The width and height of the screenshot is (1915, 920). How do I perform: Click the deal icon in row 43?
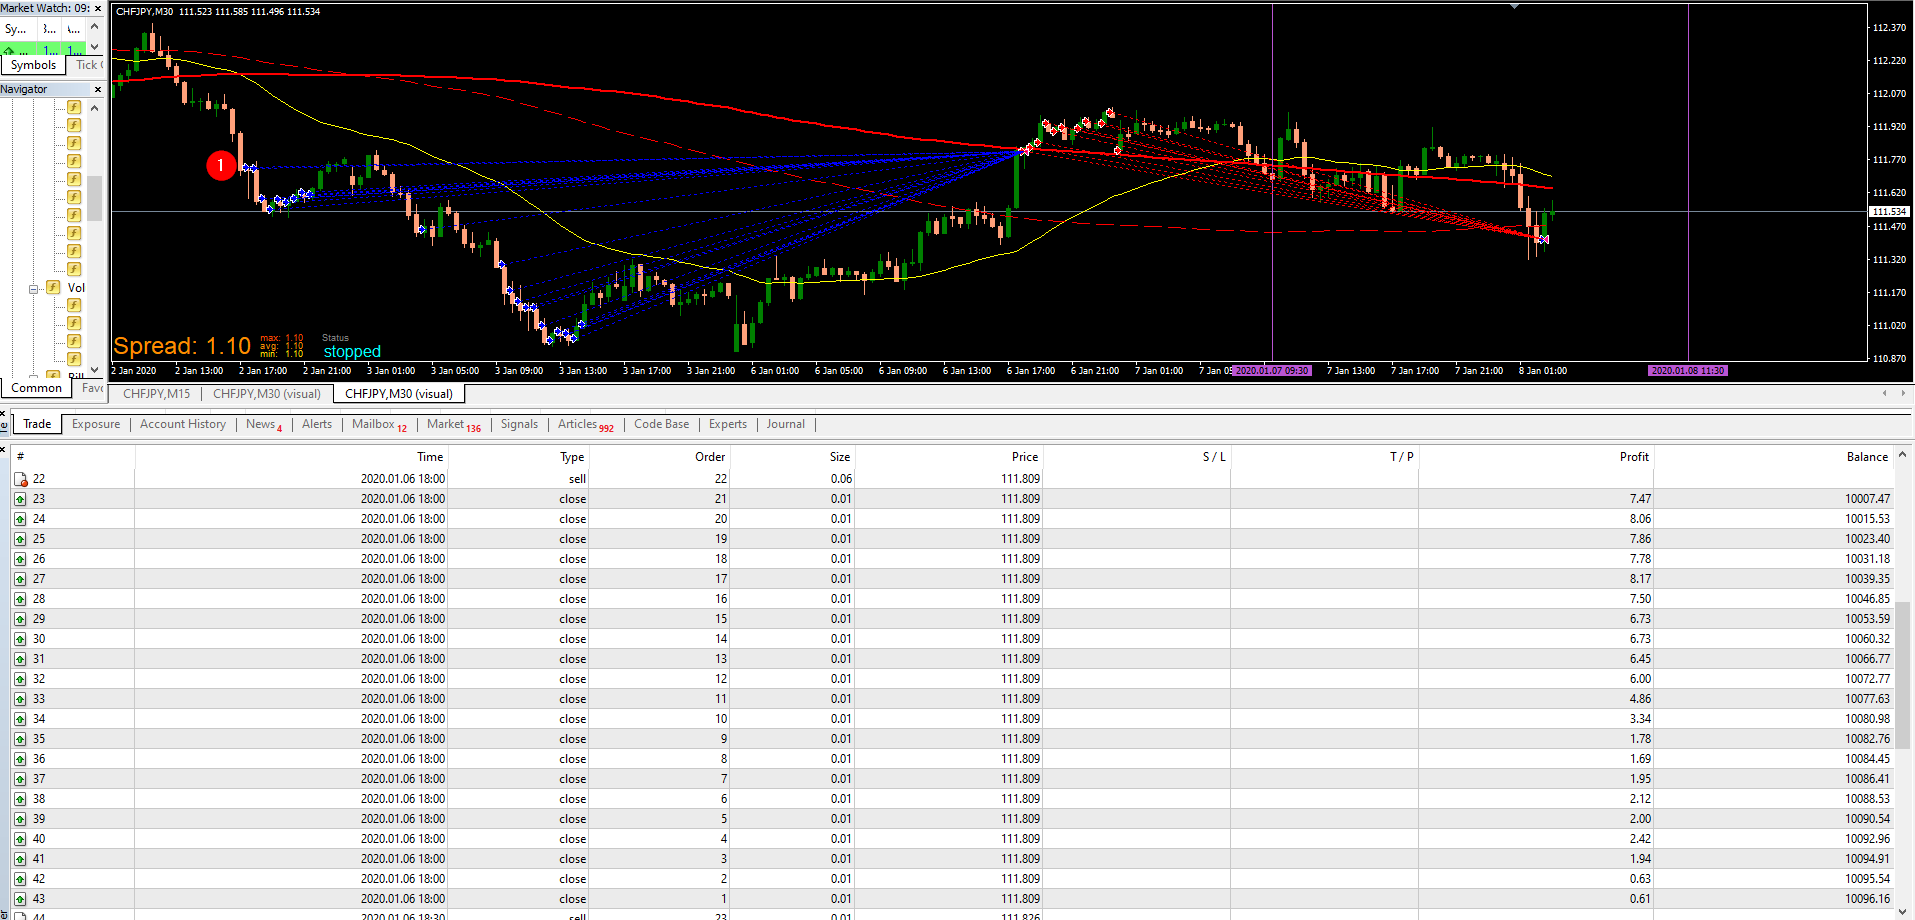click(x=20, y=899)
